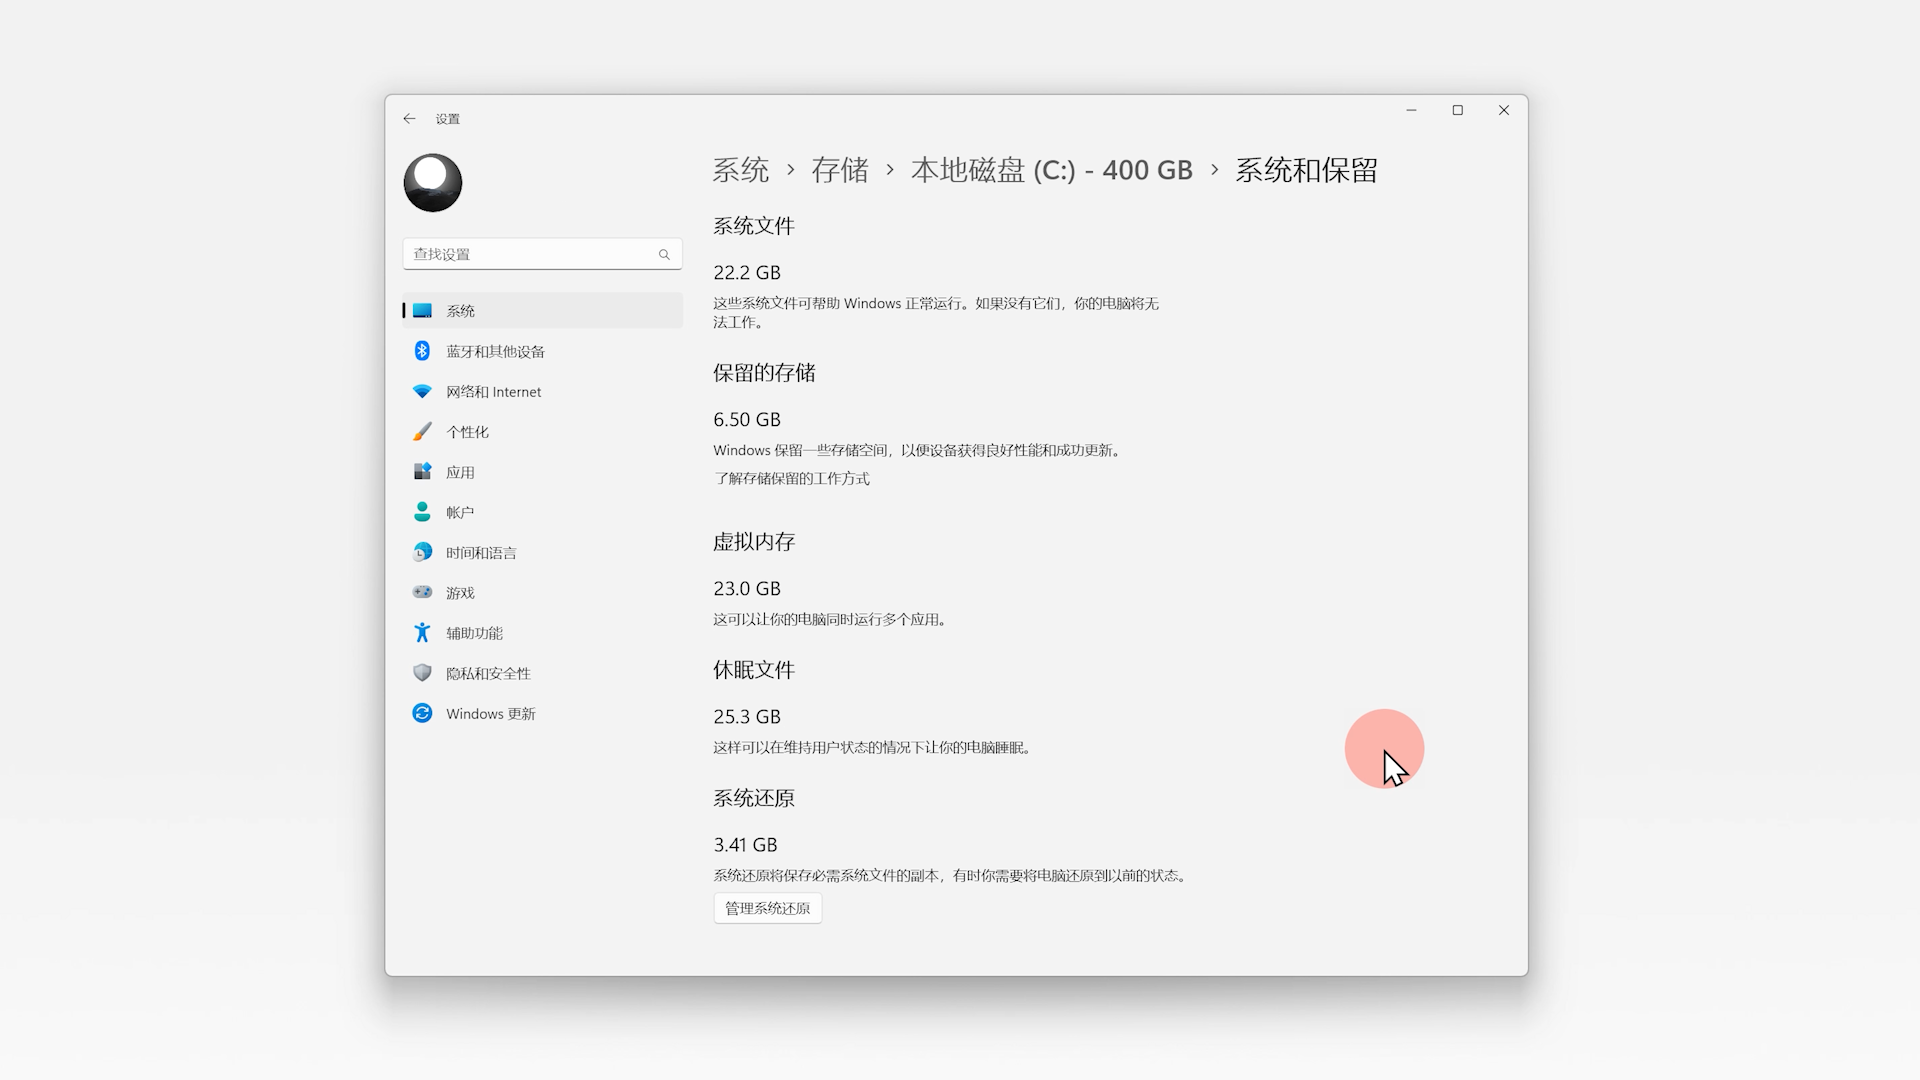This screenshot has width=1920, height=1080.
Task: Click the search magnifier icon
Action: click(x=664, y=254)
